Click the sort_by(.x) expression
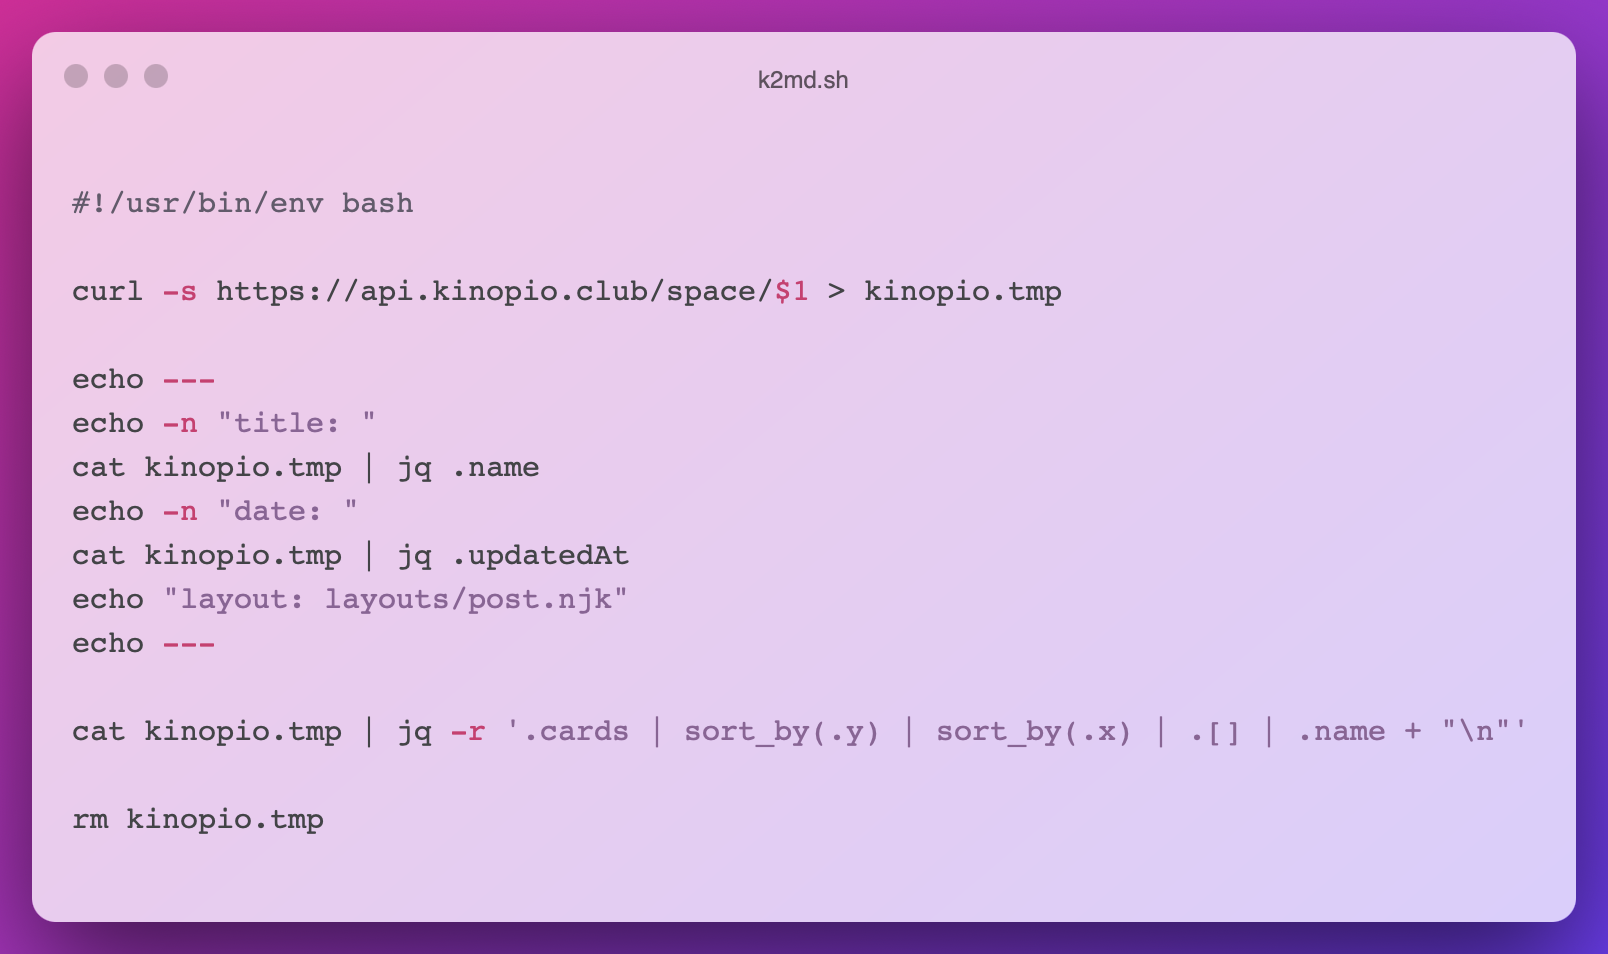 click(1034, 731)
